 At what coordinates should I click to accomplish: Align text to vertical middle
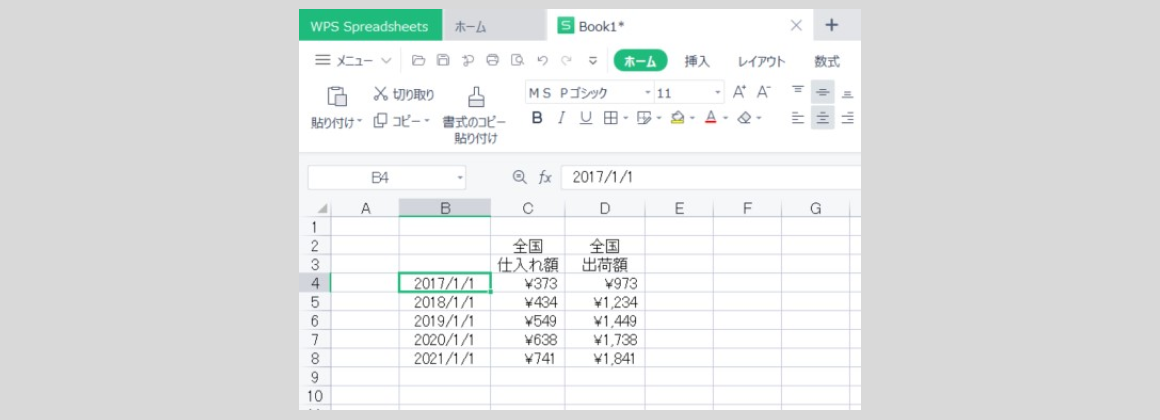pos(823,92)
